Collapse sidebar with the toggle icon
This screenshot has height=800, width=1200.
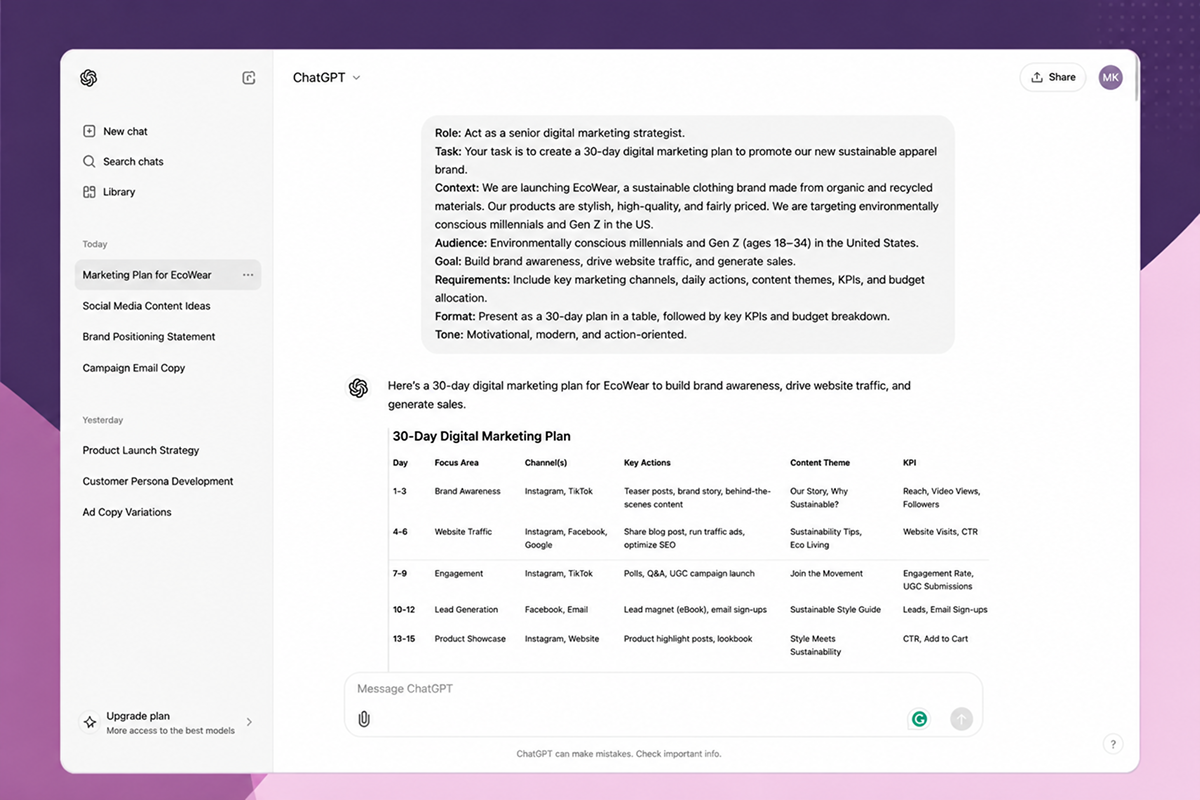(x=249, y=78)
